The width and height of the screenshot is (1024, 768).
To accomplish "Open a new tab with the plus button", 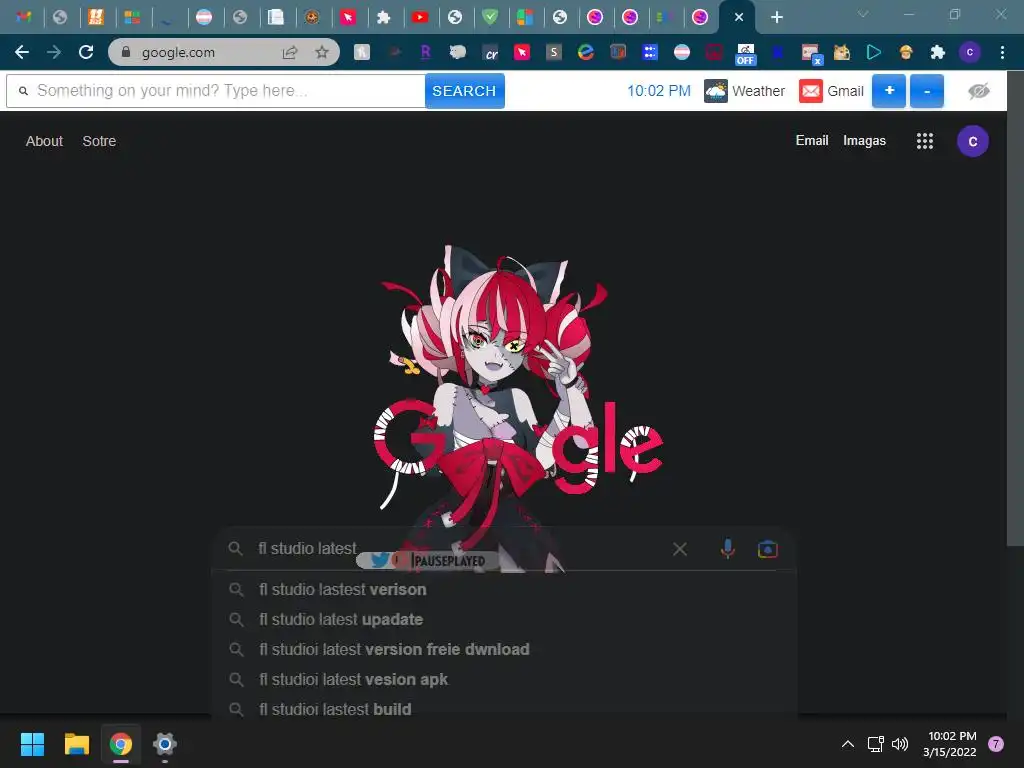I will coord(776,17).
